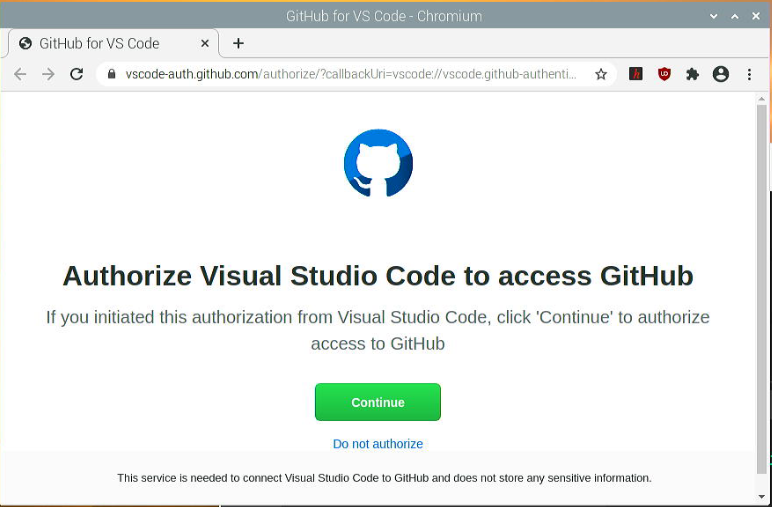
Task: Close the Chromium window with the X
Action: coord(756,16)
